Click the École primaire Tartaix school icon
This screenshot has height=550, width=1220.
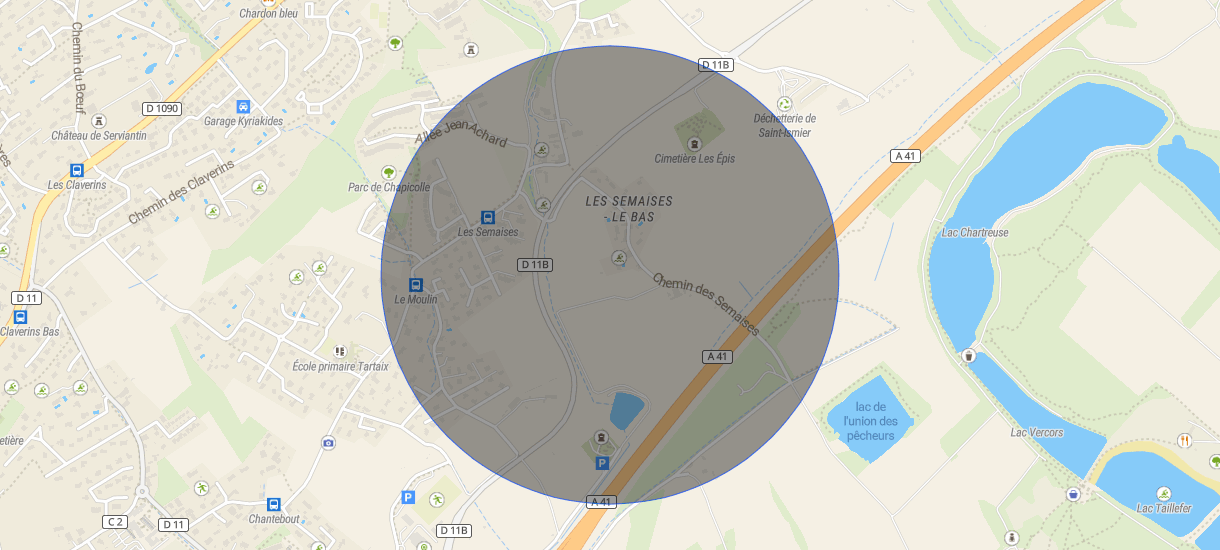tap(340, 351)
